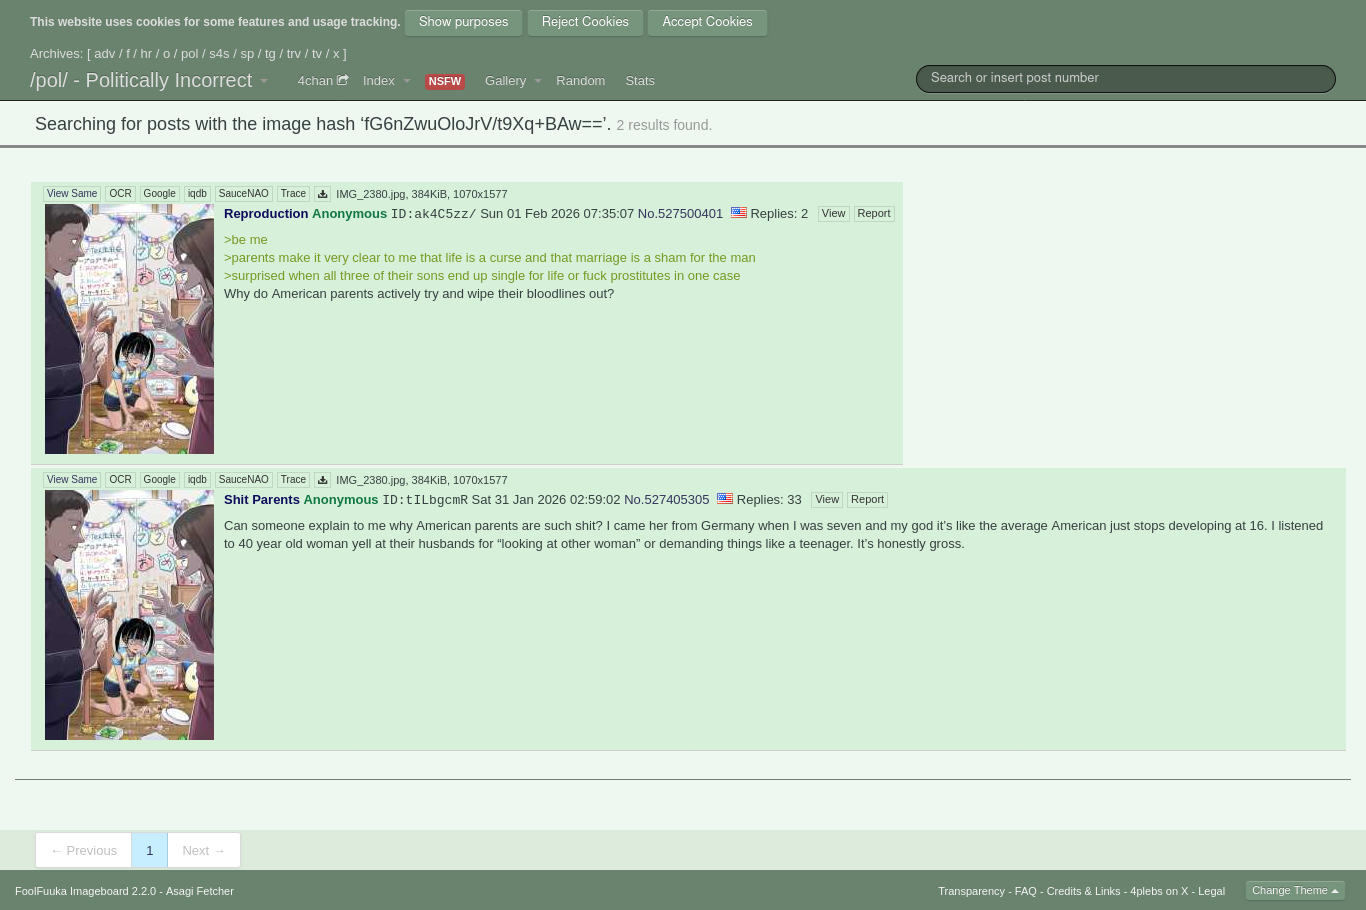The width and height of the screenshot is (1366, 910).
Task: Report the post with 2 replies
Action: point(873,214)
